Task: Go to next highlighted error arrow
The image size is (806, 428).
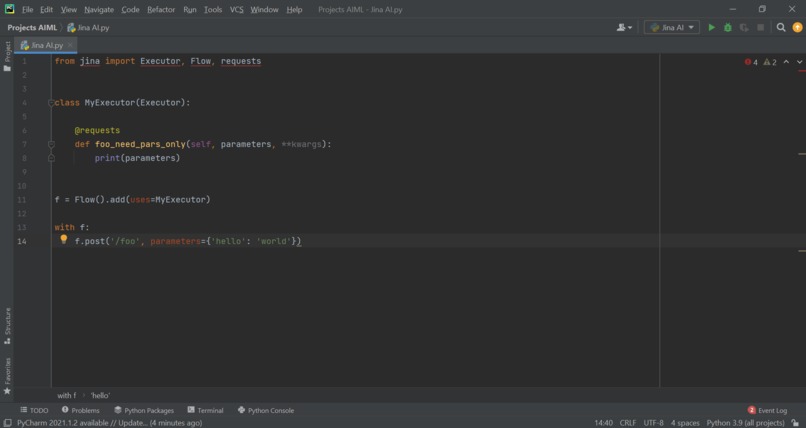Action: click(799, 62)
